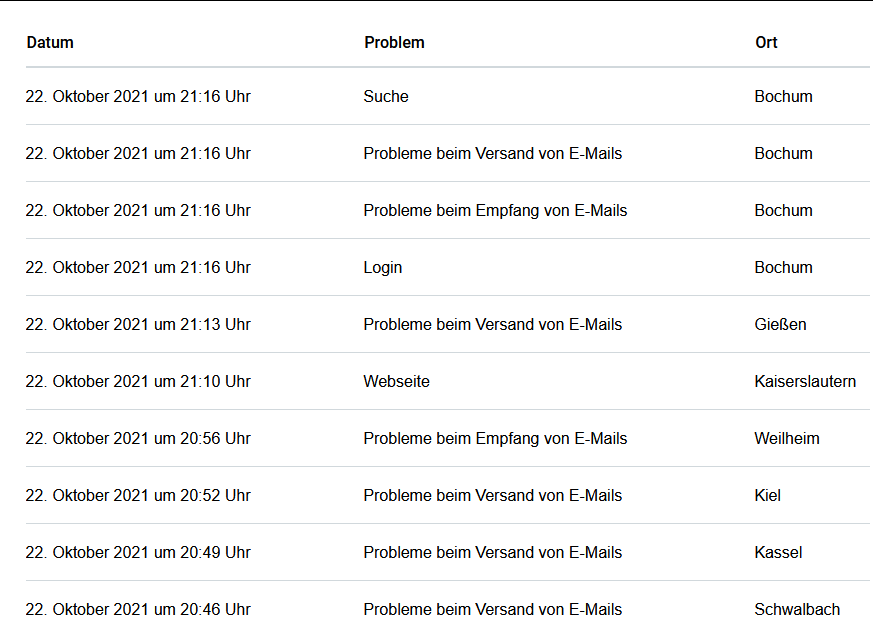Click Bochum in the Suche row
Image resolution: width=873 pixels, height=629 pixels.
(783, 97)
